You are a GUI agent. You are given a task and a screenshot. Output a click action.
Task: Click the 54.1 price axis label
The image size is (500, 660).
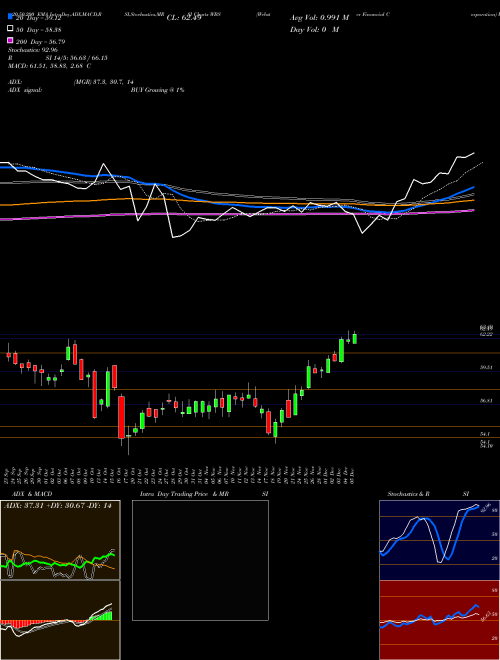click(485, 434)
